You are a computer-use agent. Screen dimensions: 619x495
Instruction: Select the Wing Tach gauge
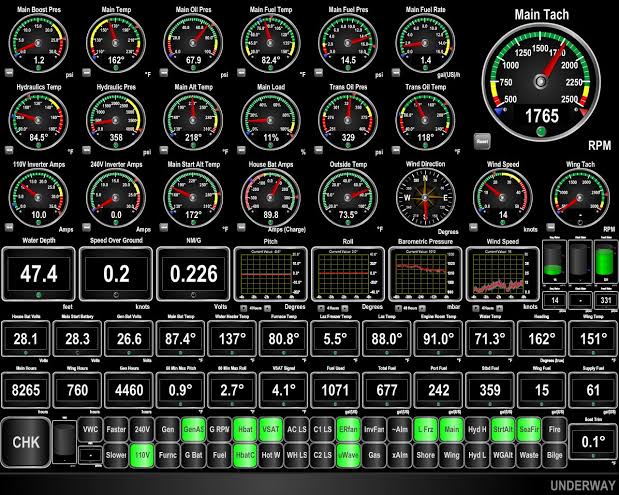coord(580,198)
